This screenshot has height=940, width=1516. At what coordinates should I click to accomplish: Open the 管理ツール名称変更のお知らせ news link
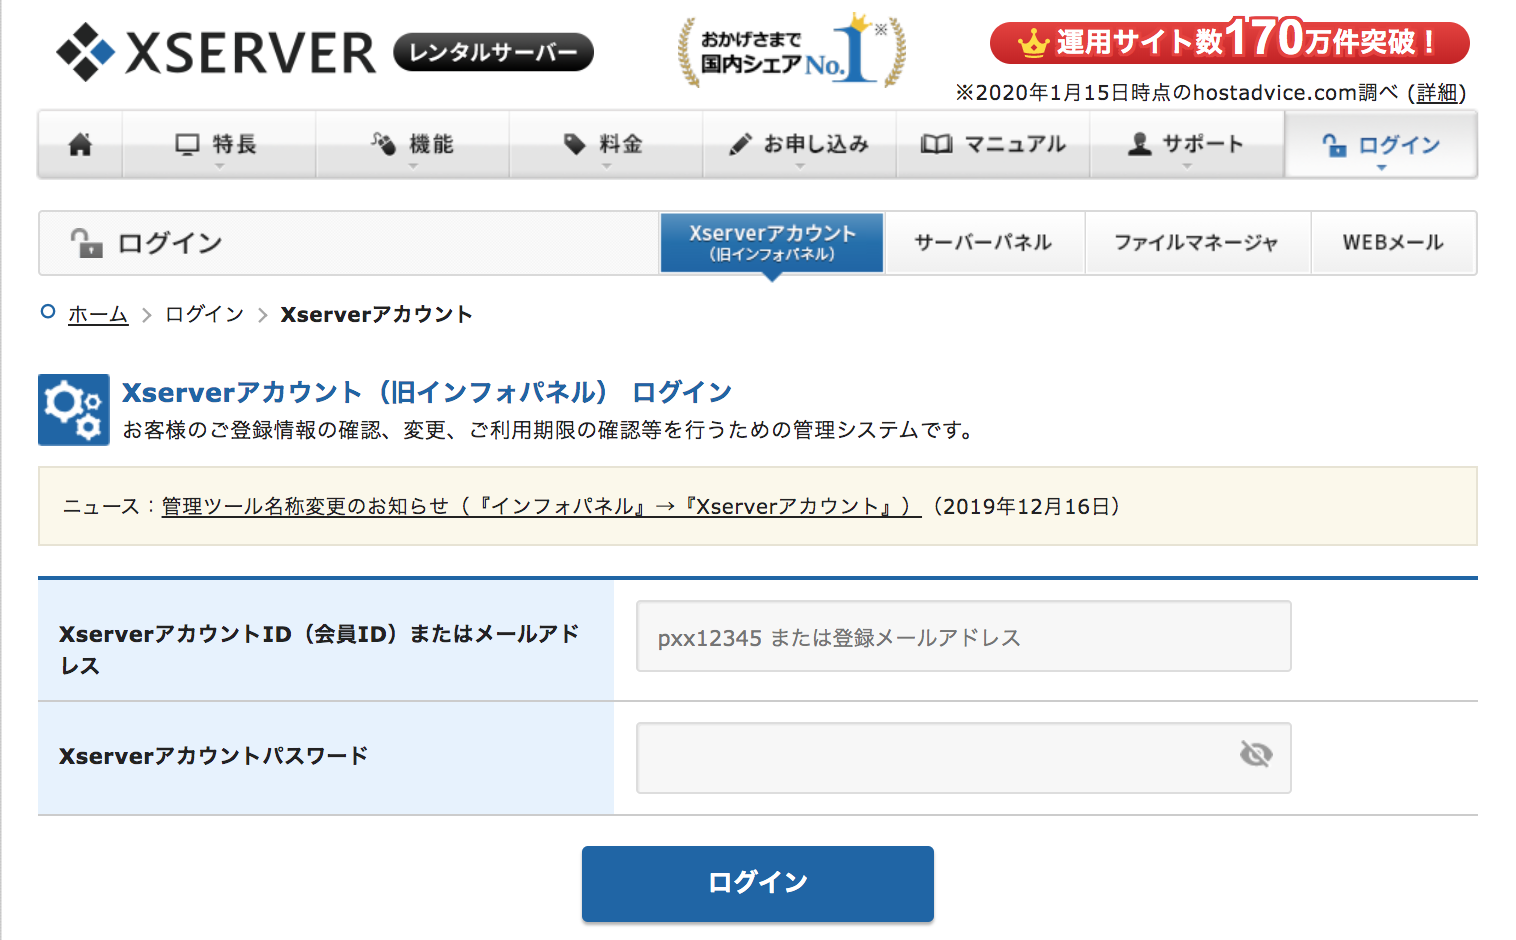pos(541,506)
